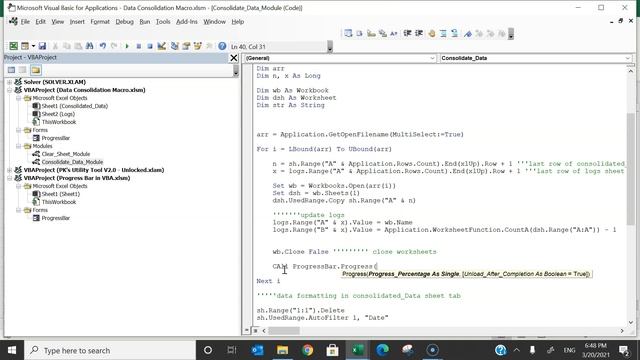Click the Complete Word icon in Edit toolbar
Screen dimensions: 640x360
(394, 33)
